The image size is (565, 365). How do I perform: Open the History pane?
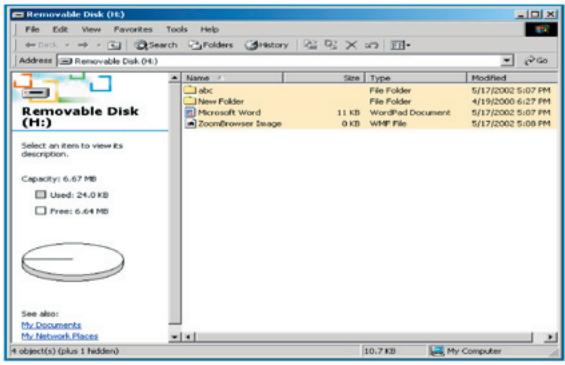click(x=267, y=45)
